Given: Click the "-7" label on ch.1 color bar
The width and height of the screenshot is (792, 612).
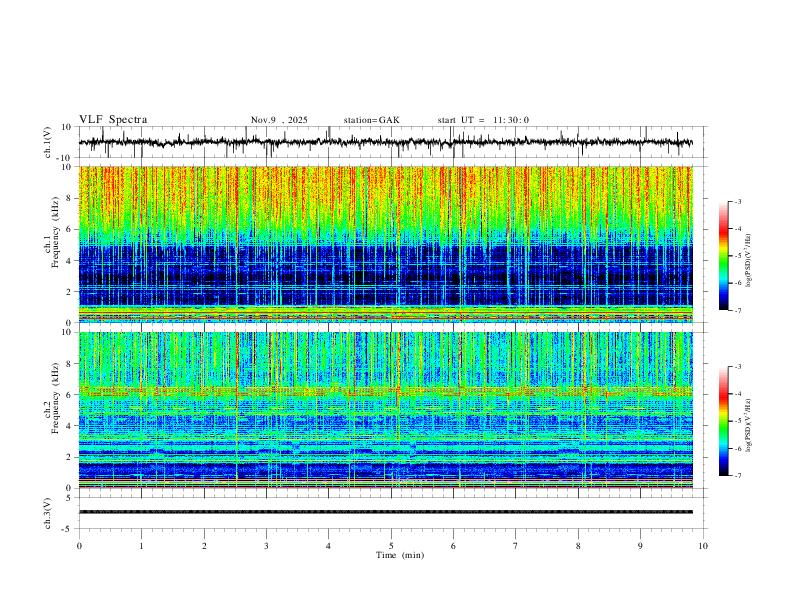Looking at the screenshot, I should click(738, 310).
